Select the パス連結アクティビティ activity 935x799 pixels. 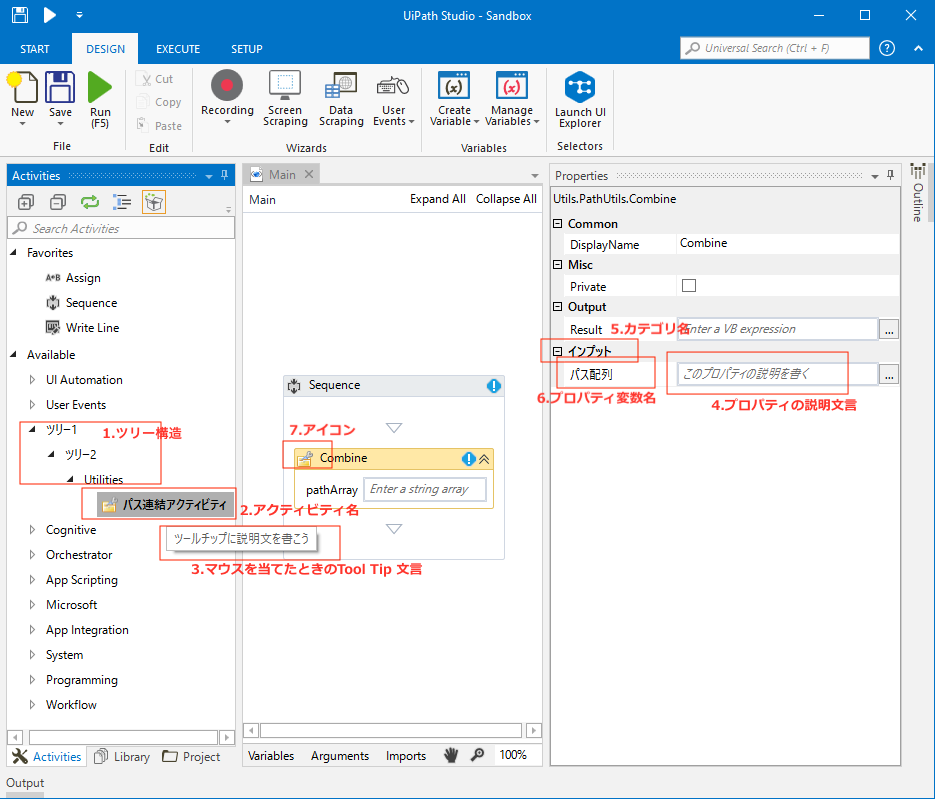(x=164, y=504)
